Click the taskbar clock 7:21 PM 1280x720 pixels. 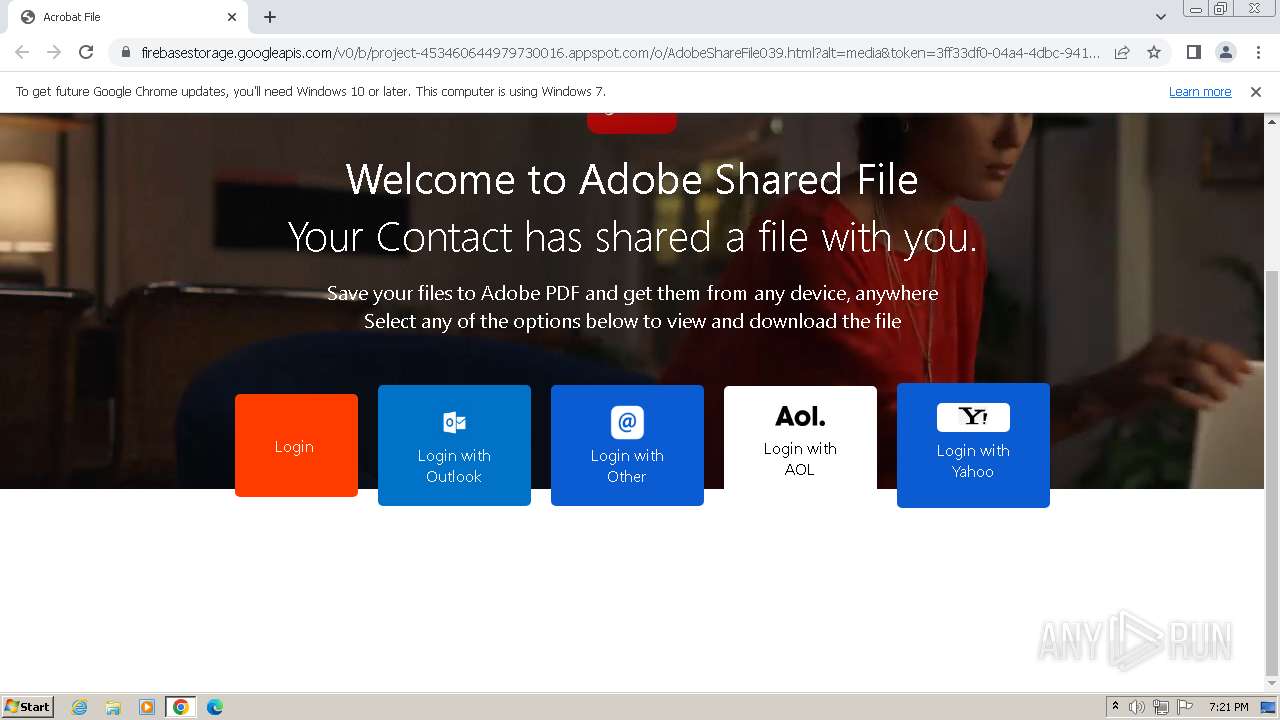tap(1228, 707)
